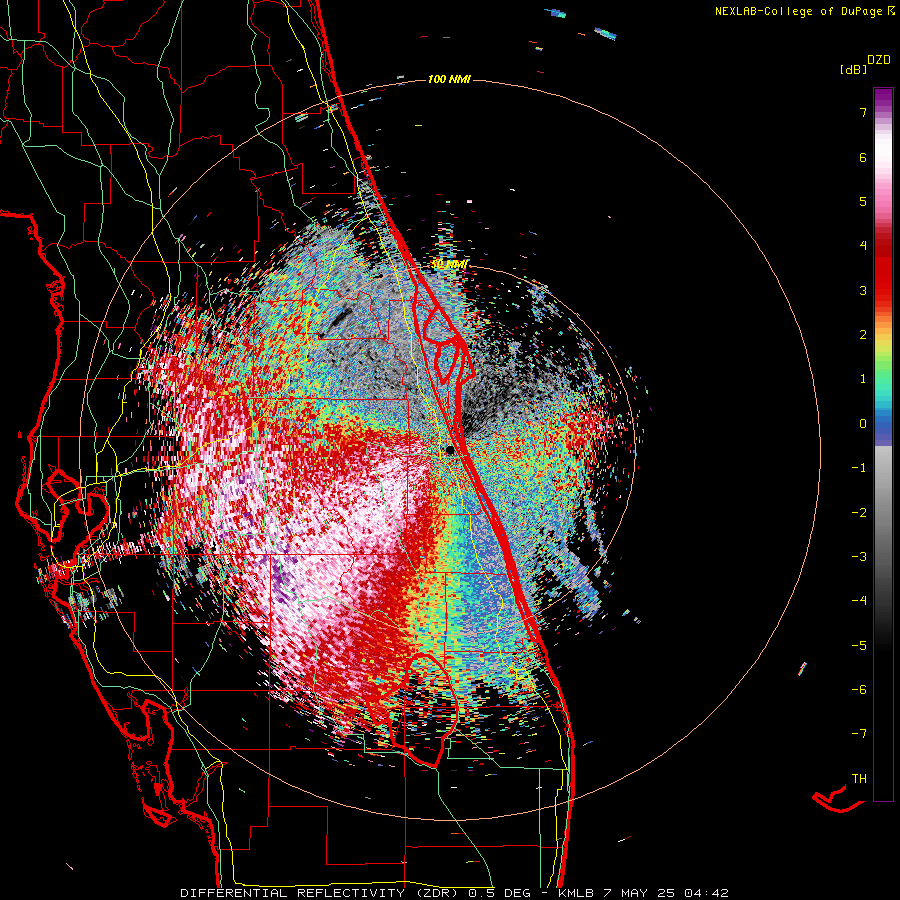900x900 pixels.
Task: Click the 6 tick label on color scale
Action: coord(863,157)
